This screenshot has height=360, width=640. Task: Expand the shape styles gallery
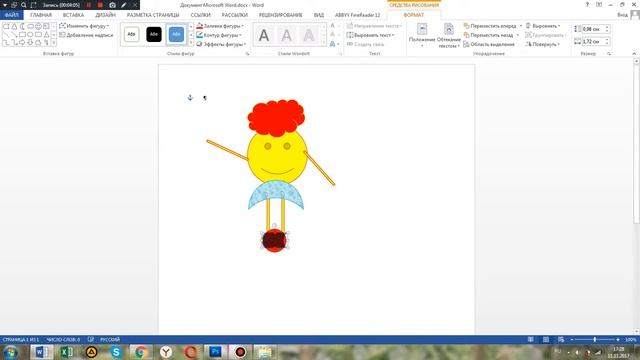tap(191, 42)
